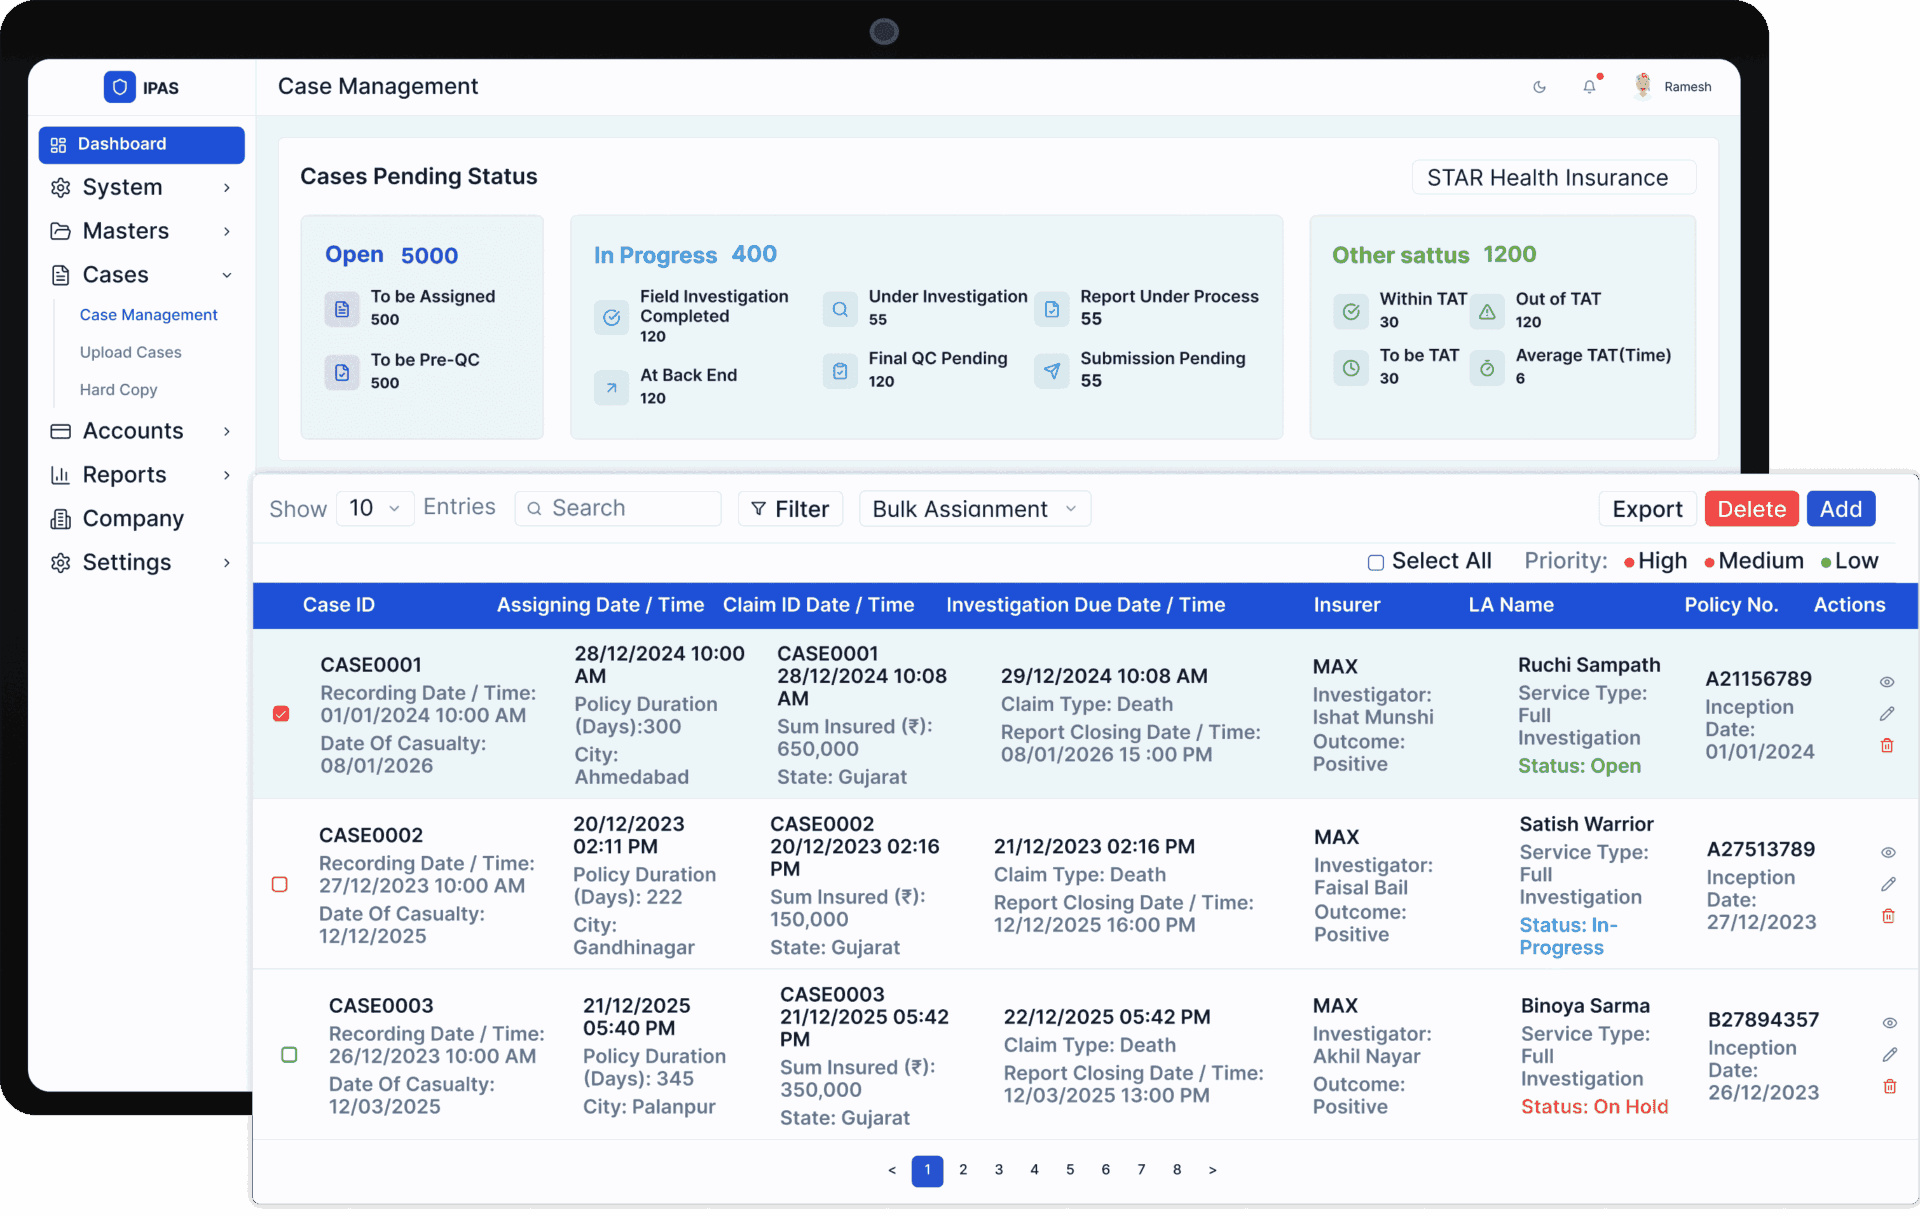This screenshot has width=1920, height=1216.
Task: Go to the Company menu item
Action: tap(133, 518)
